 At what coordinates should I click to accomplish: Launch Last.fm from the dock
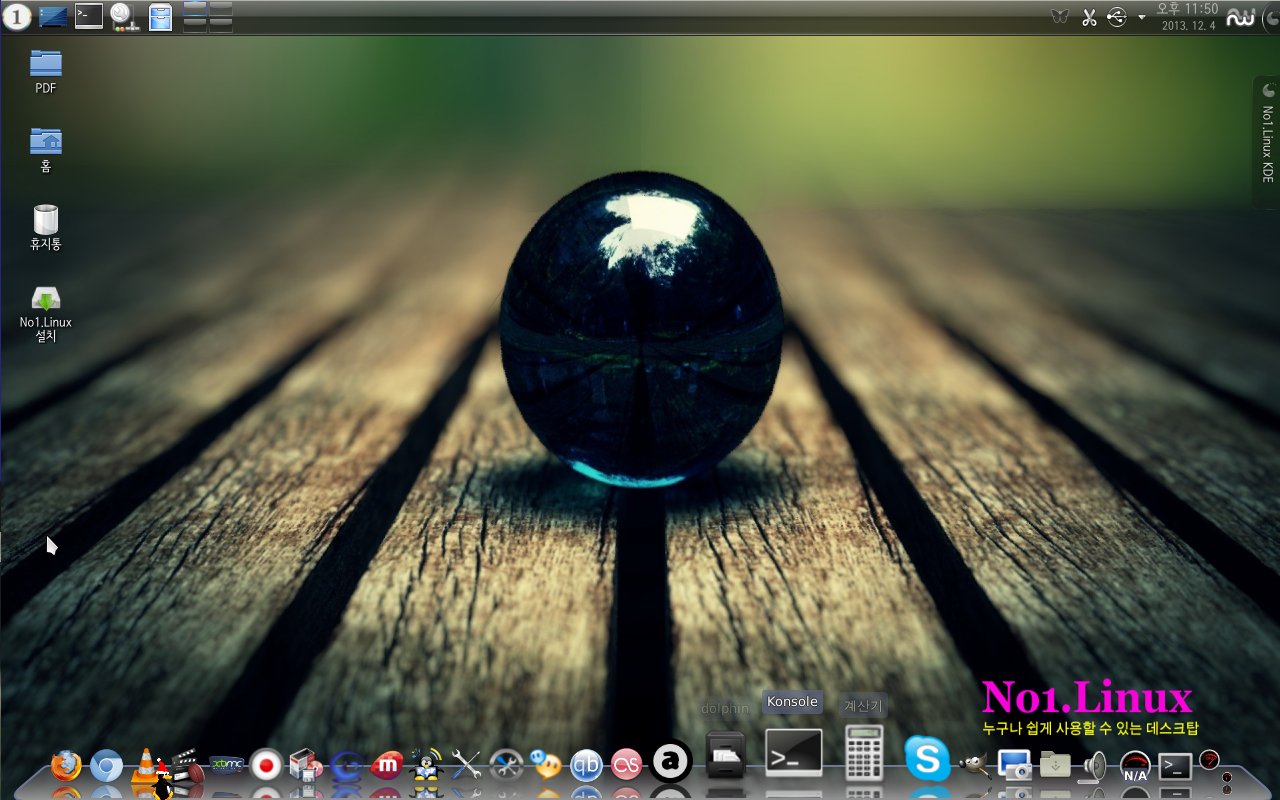point(626,766)
